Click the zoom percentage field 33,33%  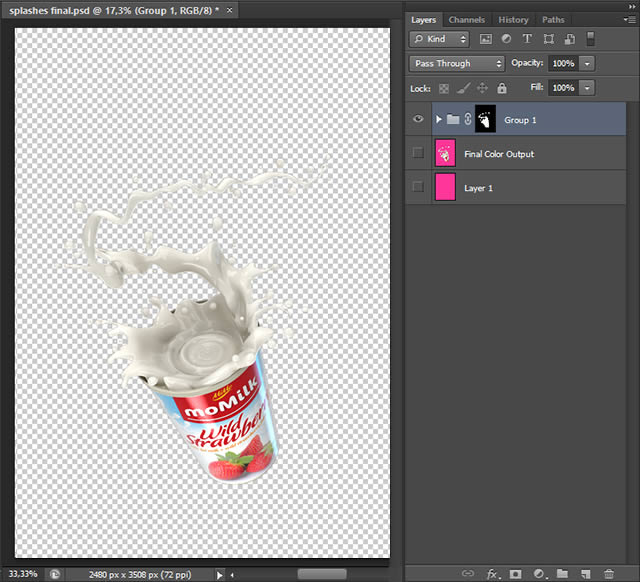pyautogui.click(x=23, y=574)
